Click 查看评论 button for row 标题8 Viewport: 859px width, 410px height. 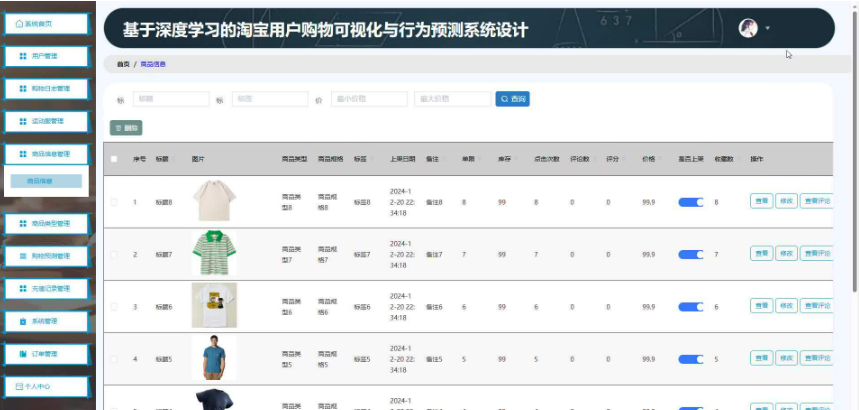pos(816,201)
